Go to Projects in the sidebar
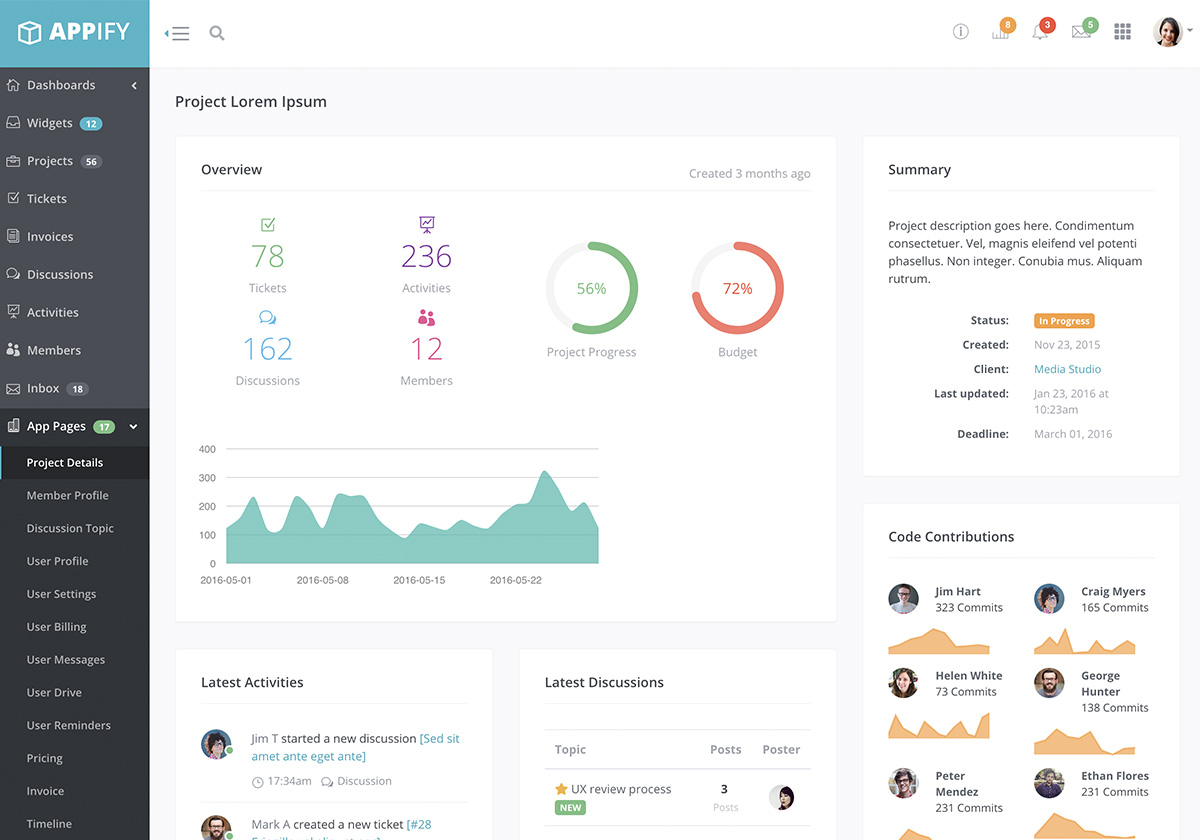Viewport: 1200px width, 840px height. [x=50, y=161]
